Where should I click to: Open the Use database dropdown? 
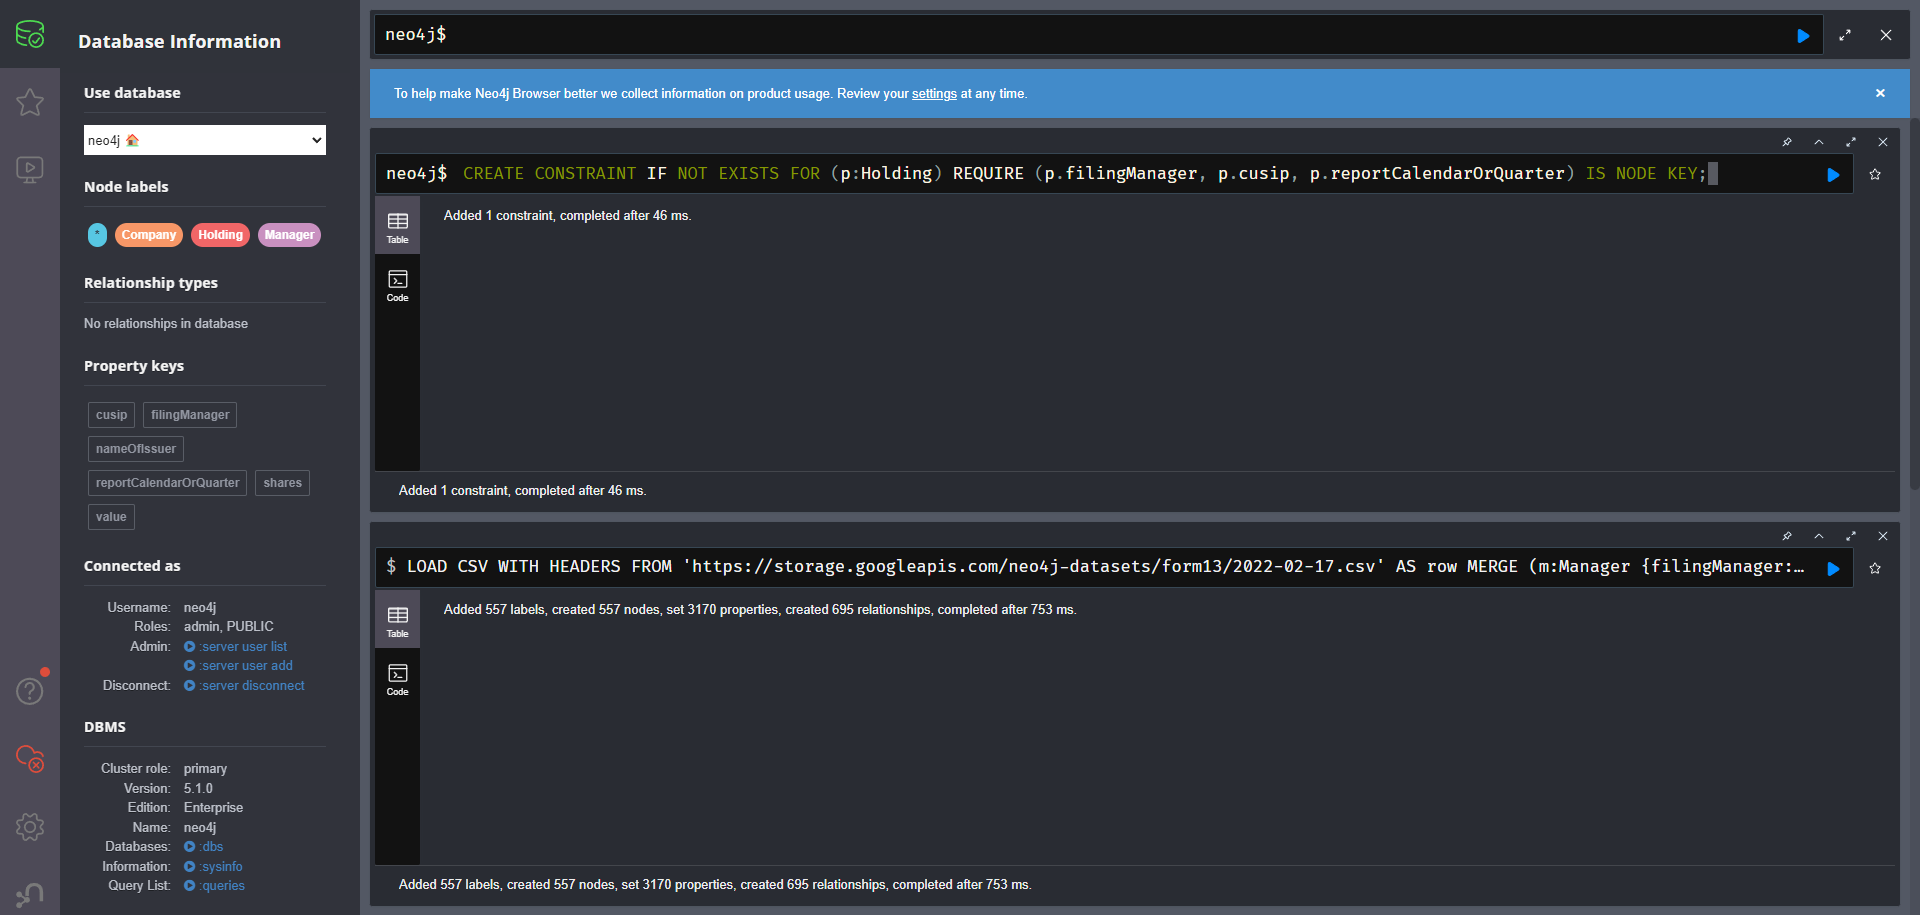tap(205, 140)
